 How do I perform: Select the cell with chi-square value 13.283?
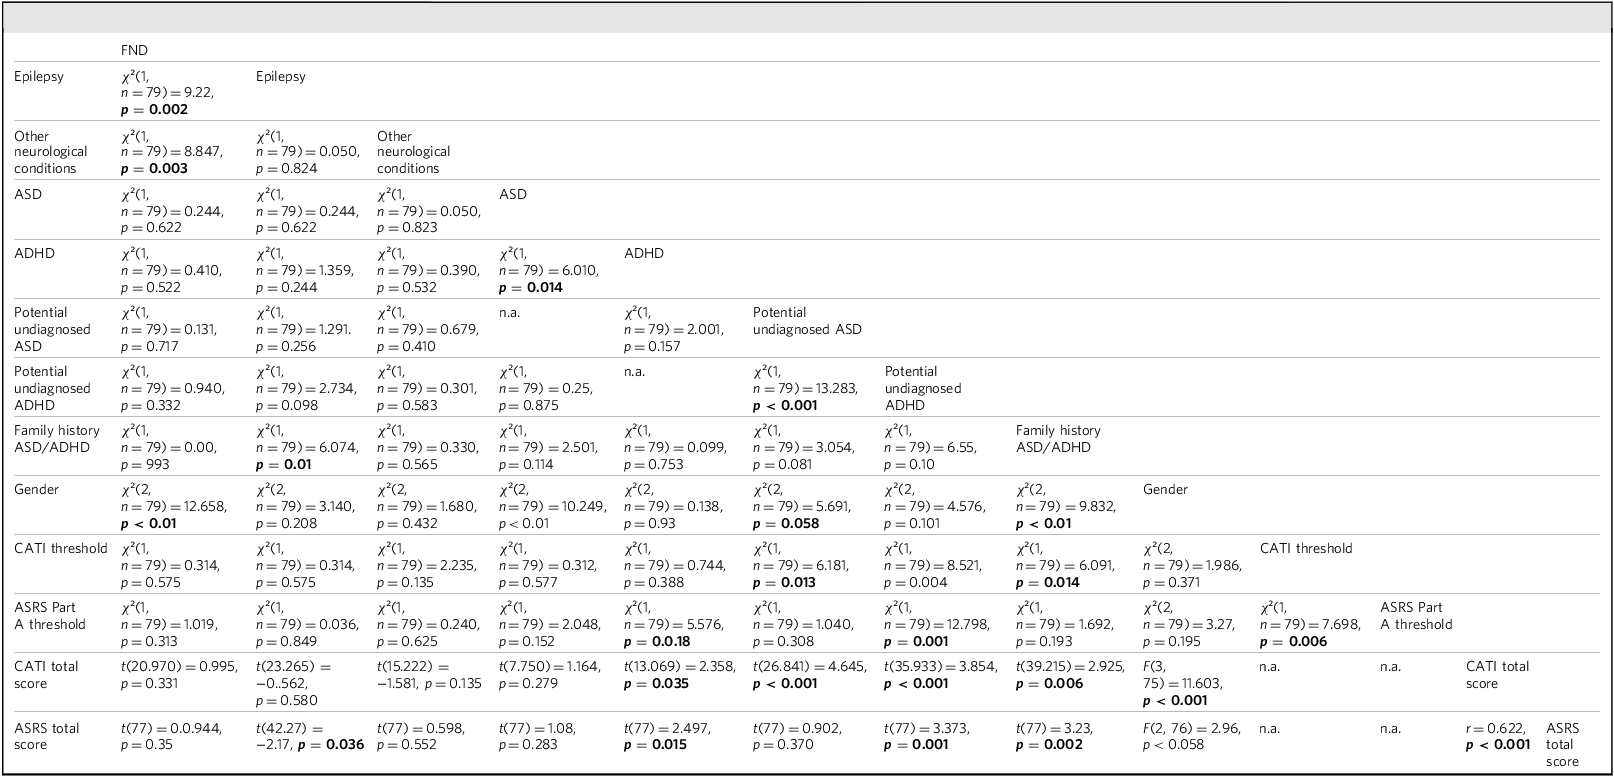[805, 388]
